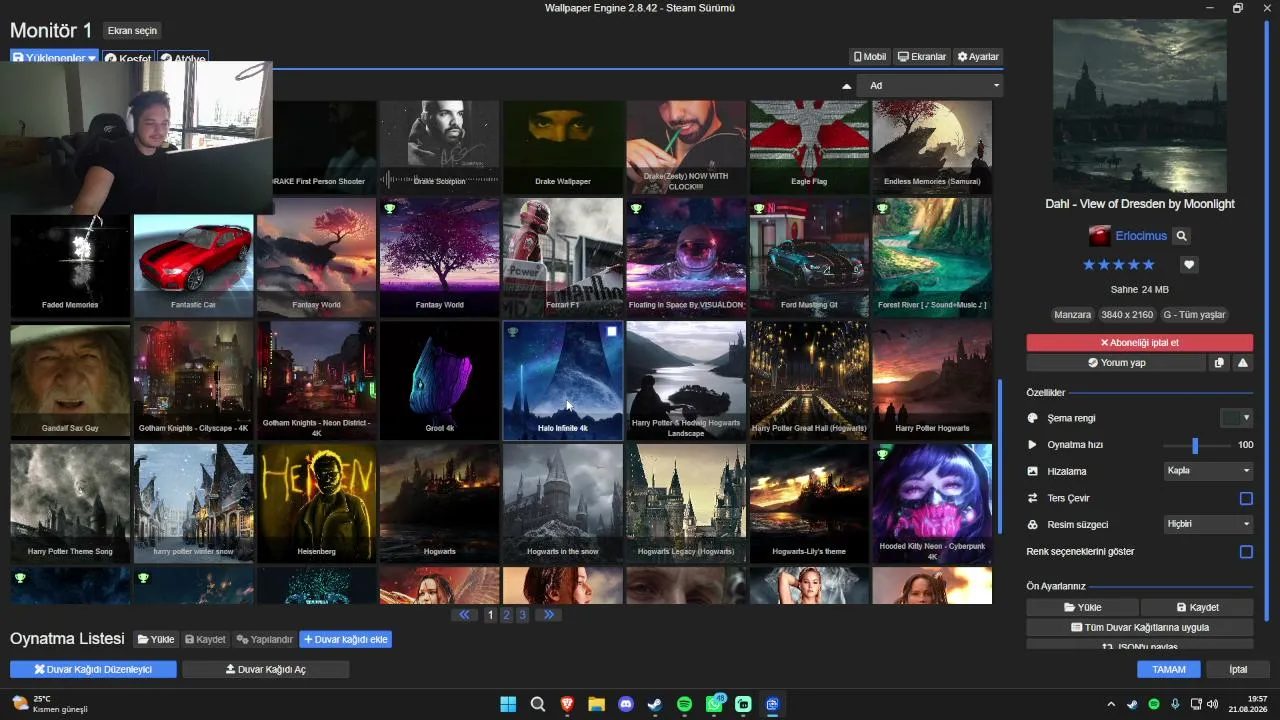The image size is (1280, 720).
Task: Select the Ferrari F1 wallpaper
Action: point(563,257)
